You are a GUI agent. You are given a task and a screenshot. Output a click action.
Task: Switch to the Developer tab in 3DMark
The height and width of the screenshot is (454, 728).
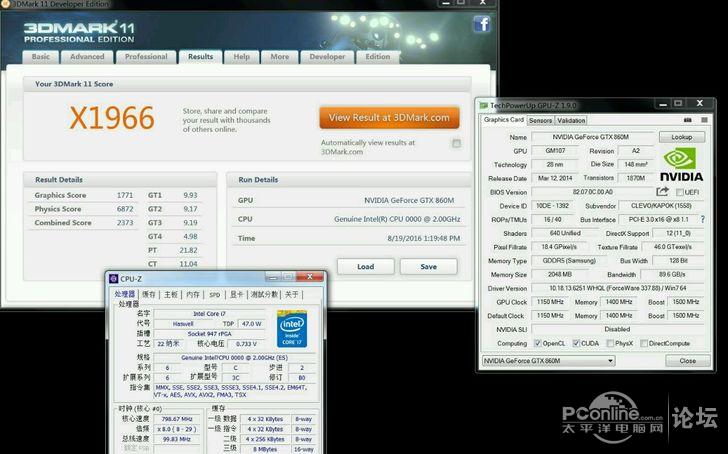tap(327, 57)
